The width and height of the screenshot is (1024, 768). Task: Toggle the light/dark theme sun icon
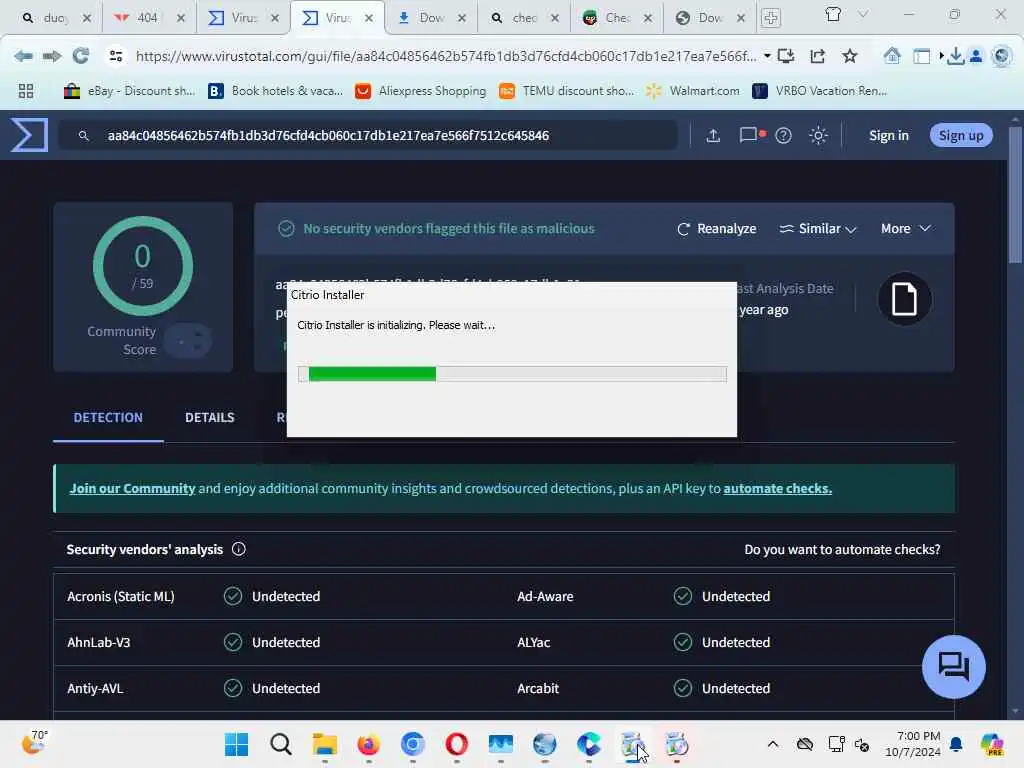point(818,135)
